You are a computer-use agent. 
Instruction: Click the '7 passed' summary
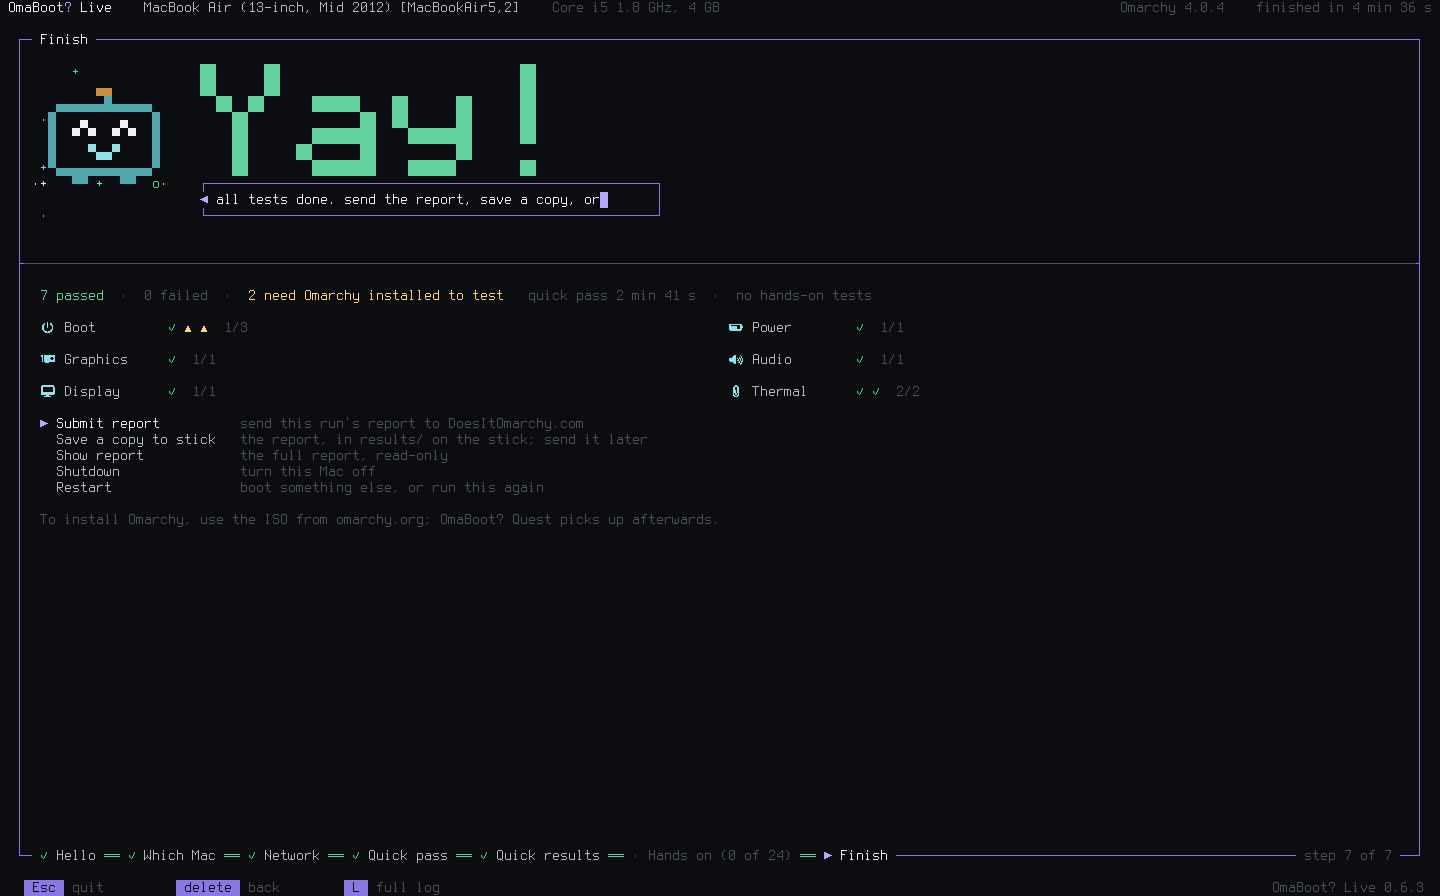click(72, 295)
